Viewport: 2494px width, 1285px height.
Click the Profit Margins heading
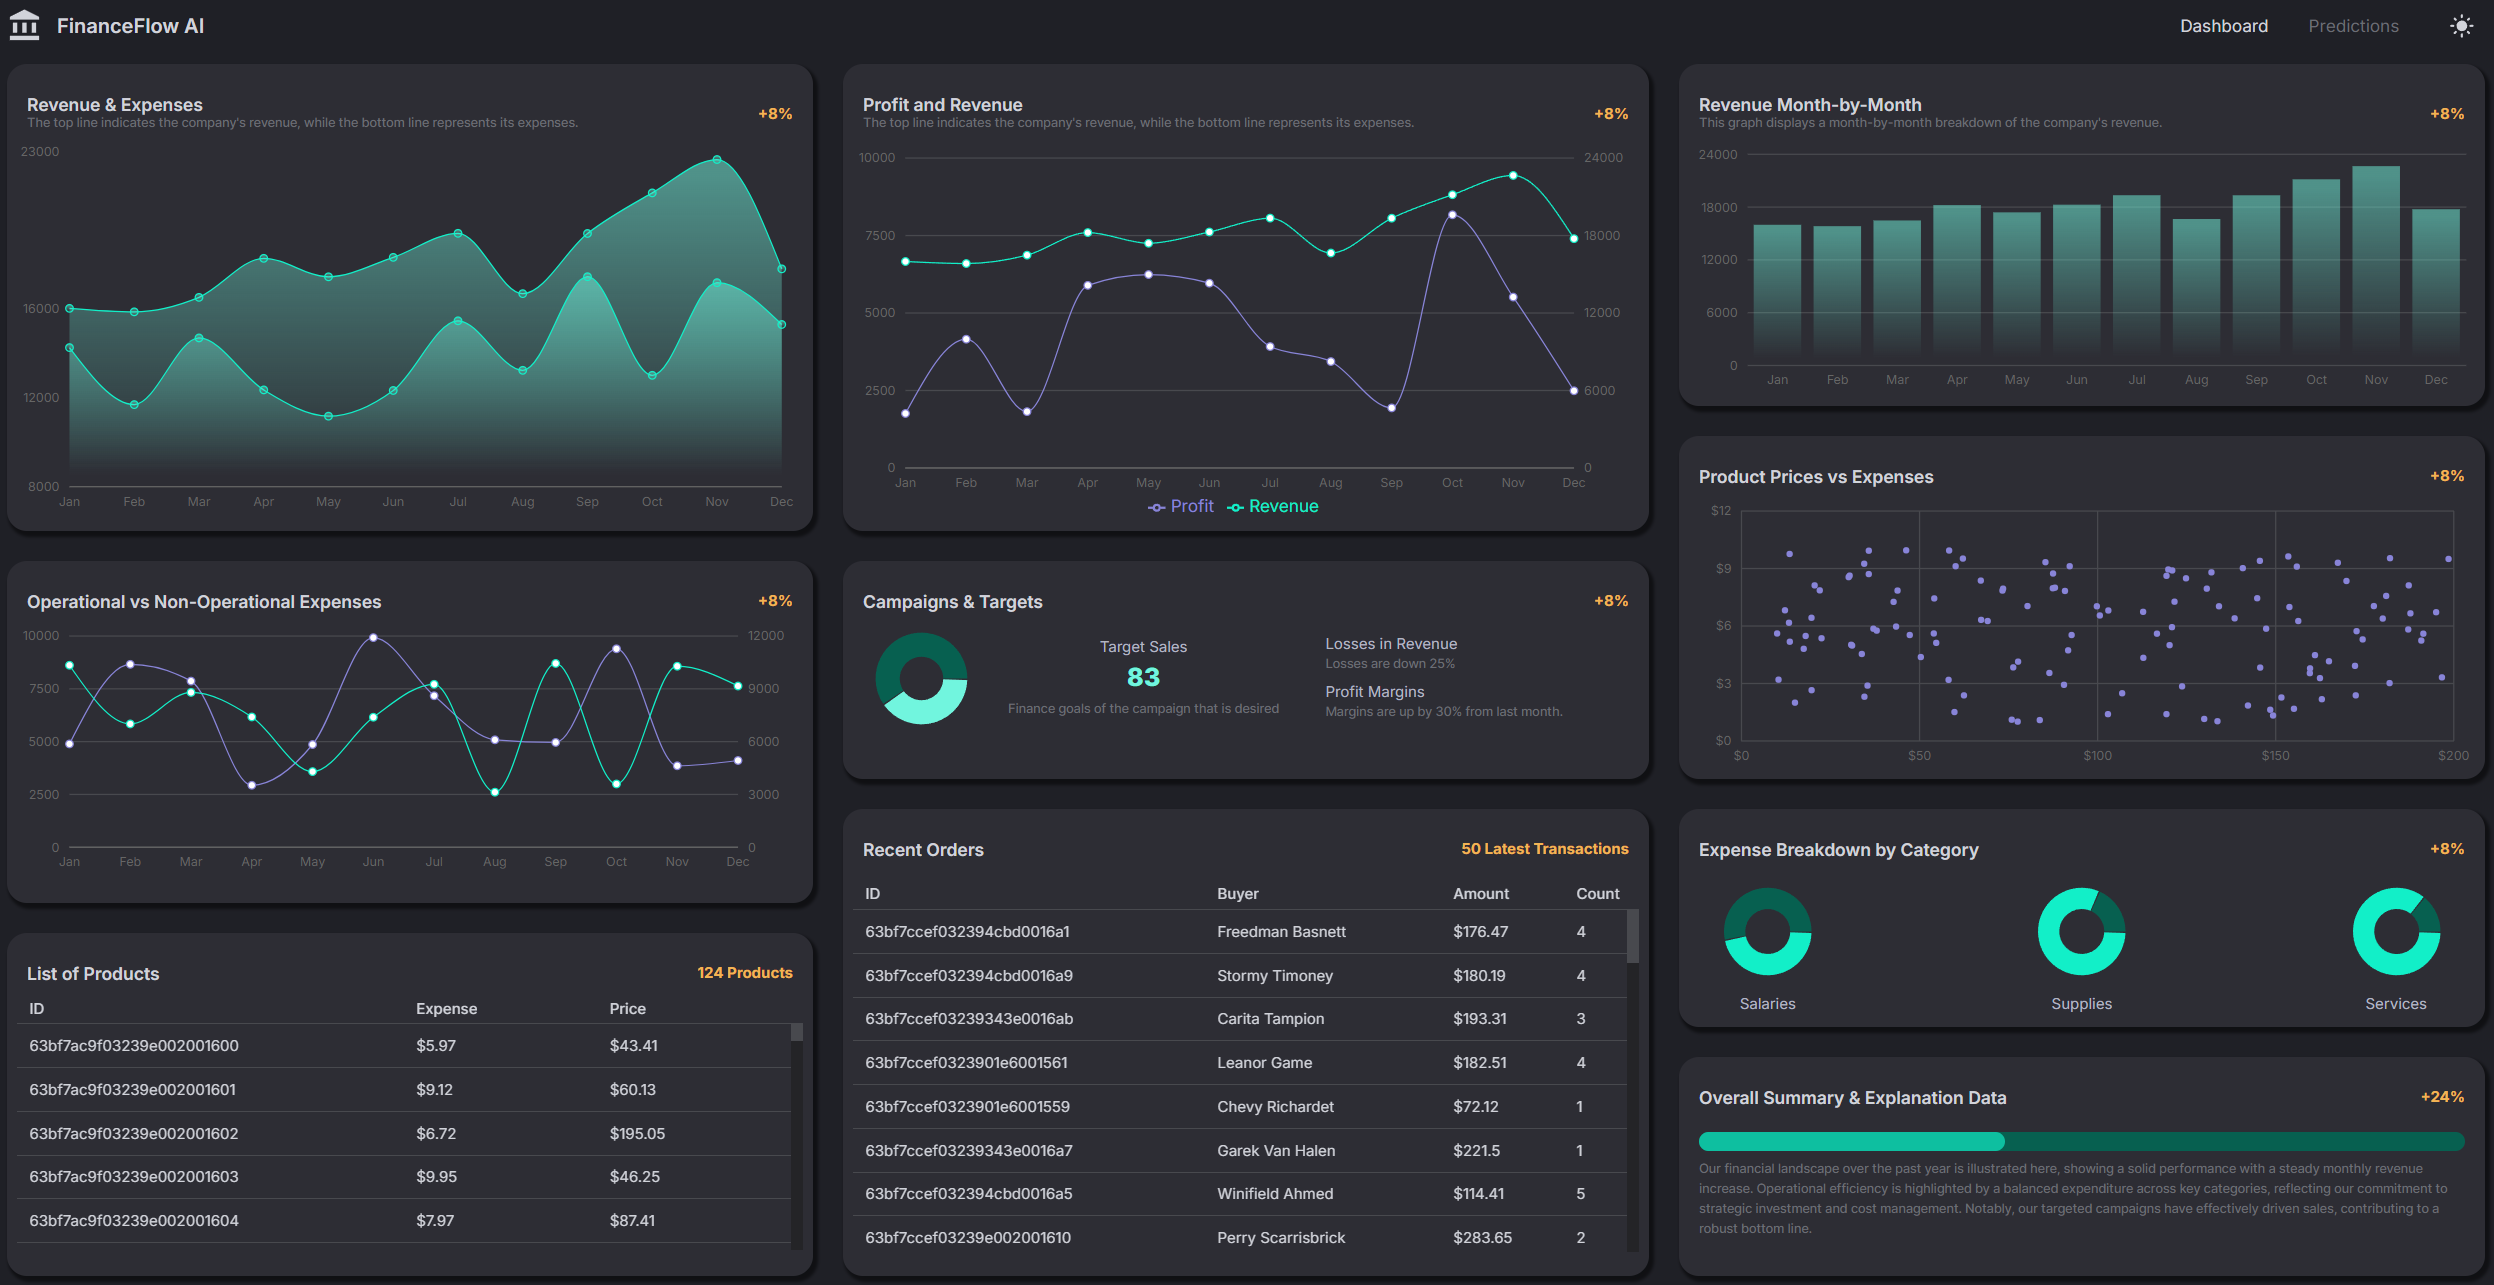pos(1374,692)
